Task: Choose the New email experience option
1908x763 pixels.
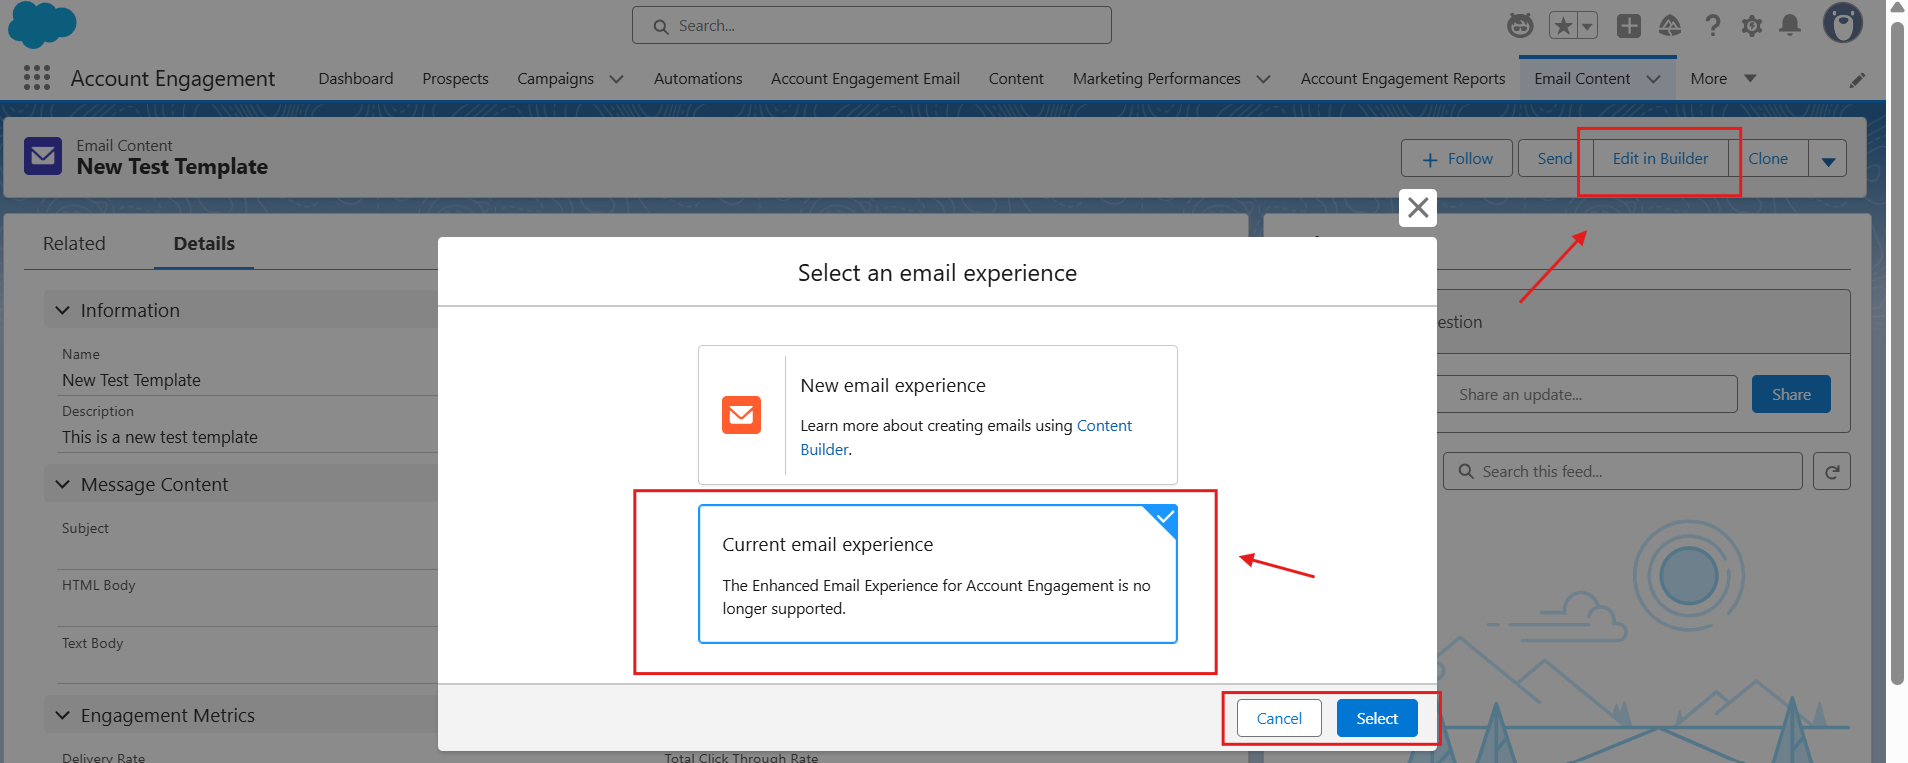Action: point(937,415)
